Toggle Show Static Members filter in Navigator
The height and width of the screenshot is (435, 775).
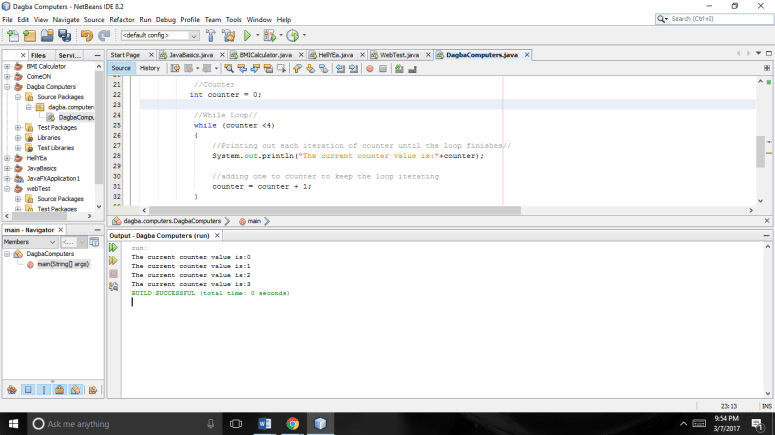(44, 390)
